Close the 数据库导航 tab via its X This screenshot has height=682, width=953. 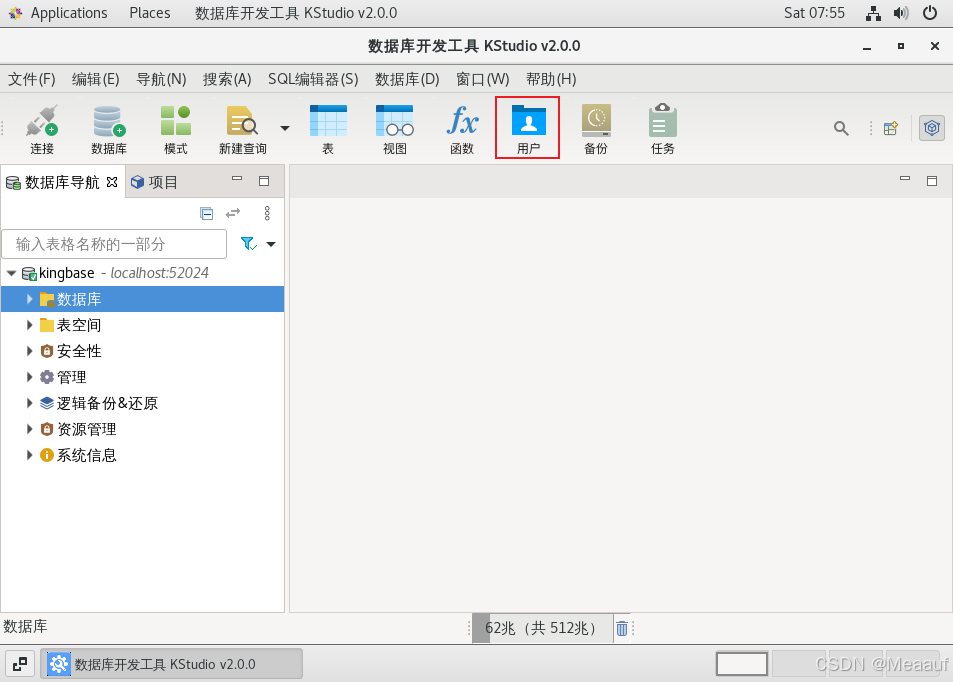(112, 182)
